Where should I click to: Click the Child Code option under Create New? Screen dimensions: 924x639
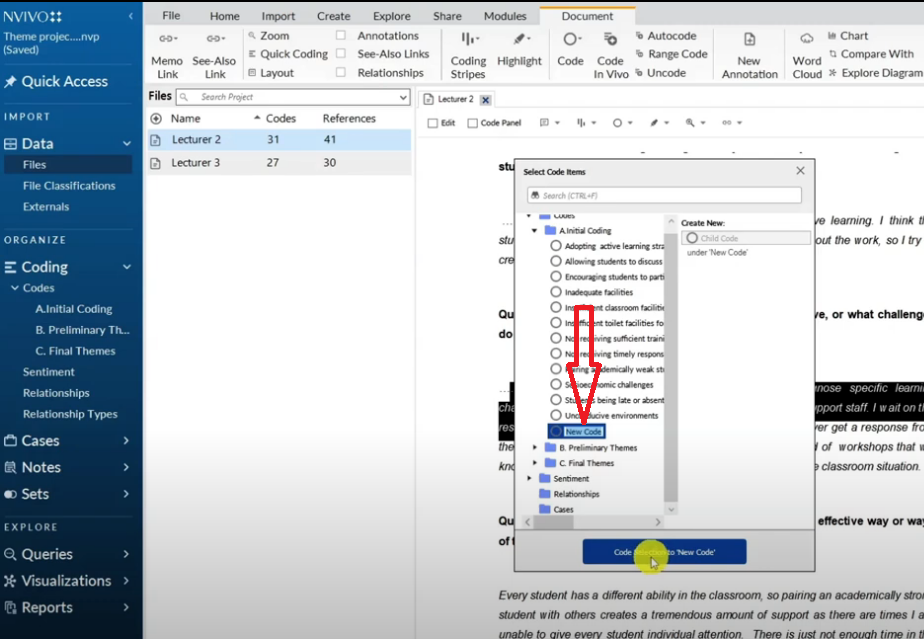pos(745,238)
